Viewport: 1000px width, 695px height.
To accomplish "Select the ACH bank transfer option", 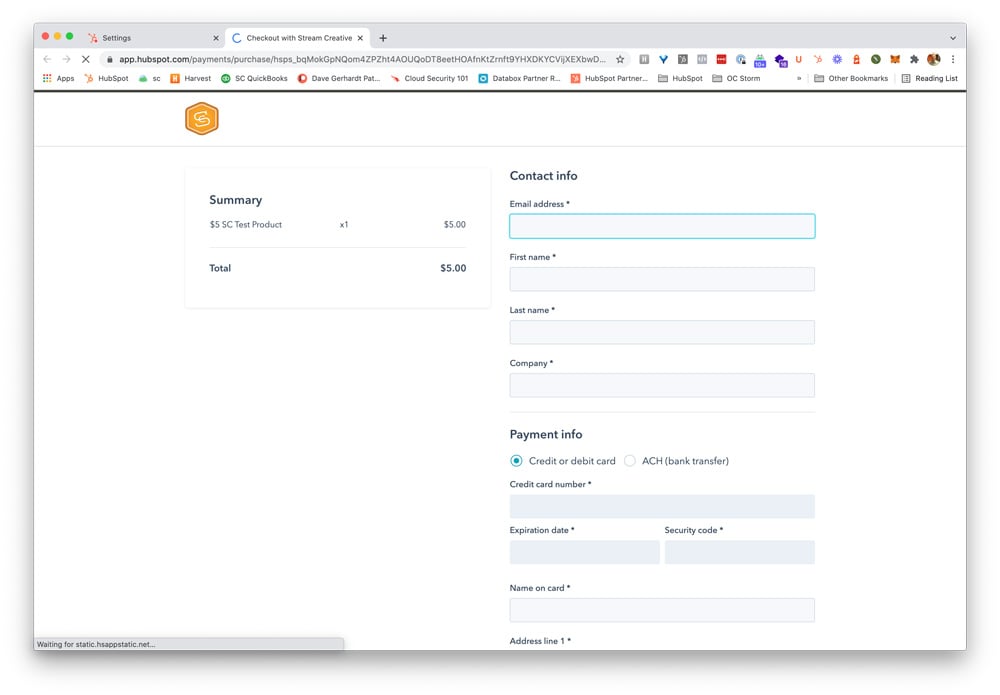I will (x=630, y=461).
